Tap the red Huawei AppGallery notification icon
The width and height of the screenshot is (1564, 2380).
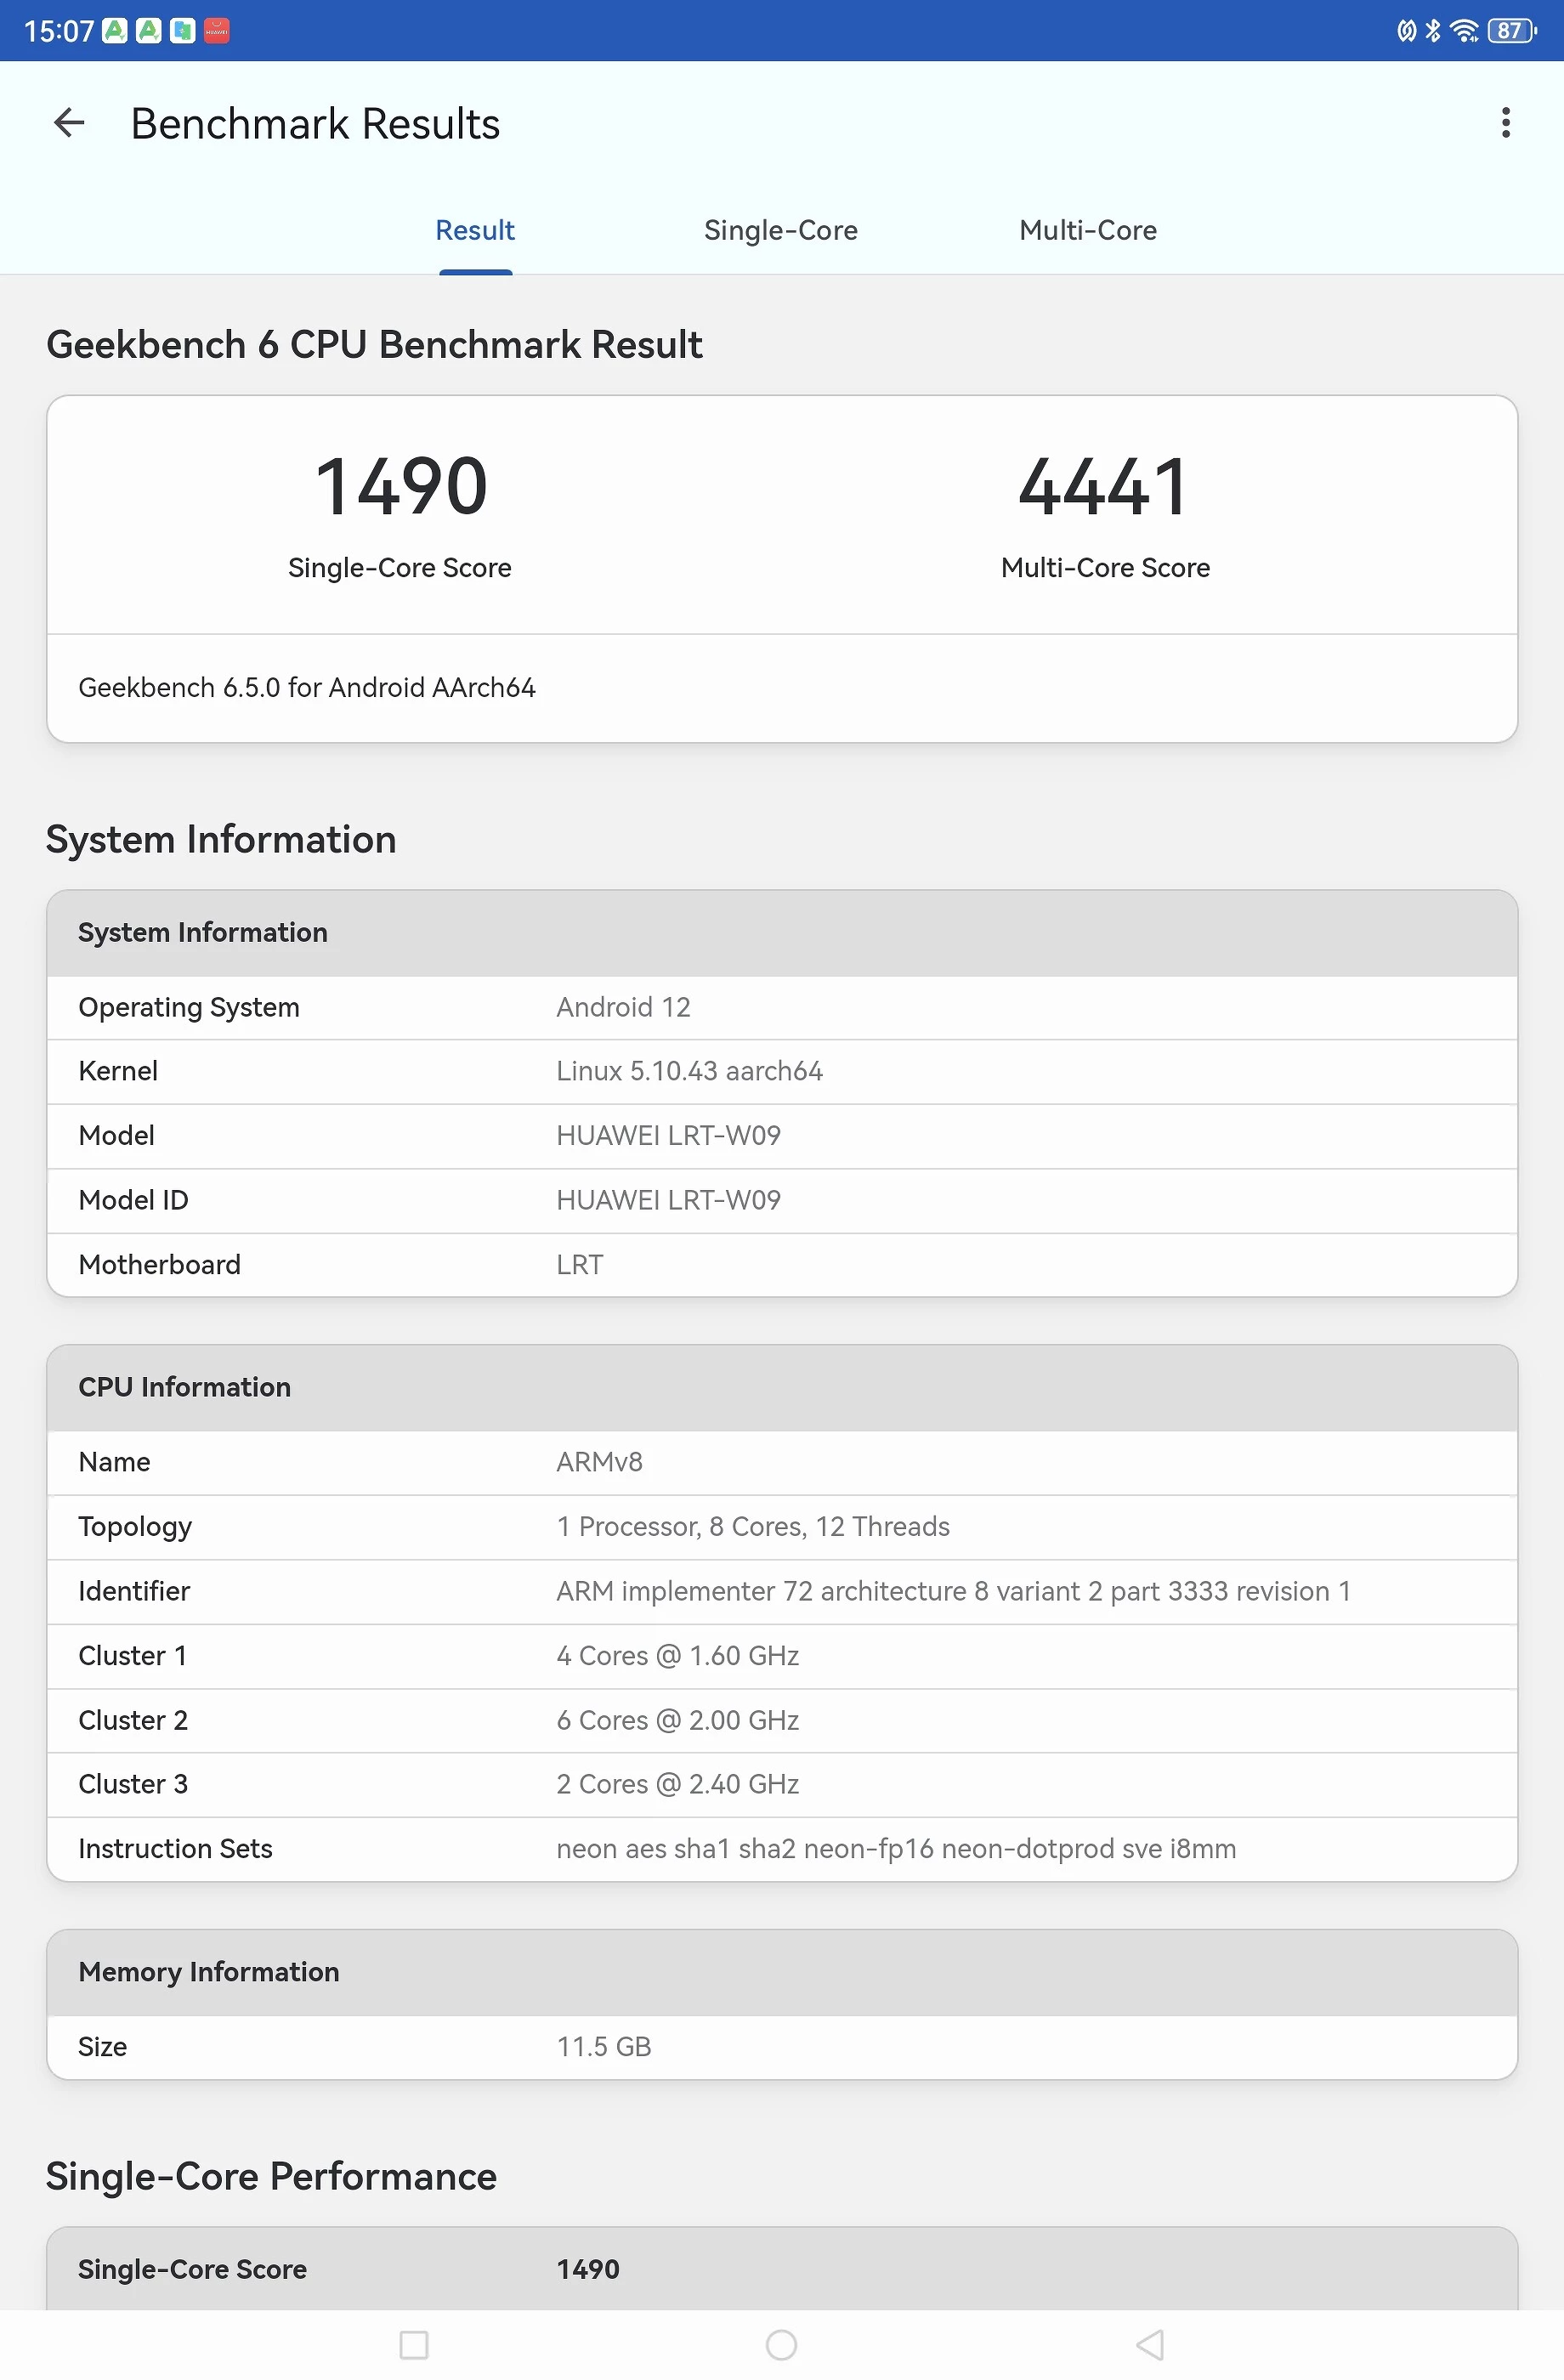coord(217,31)
